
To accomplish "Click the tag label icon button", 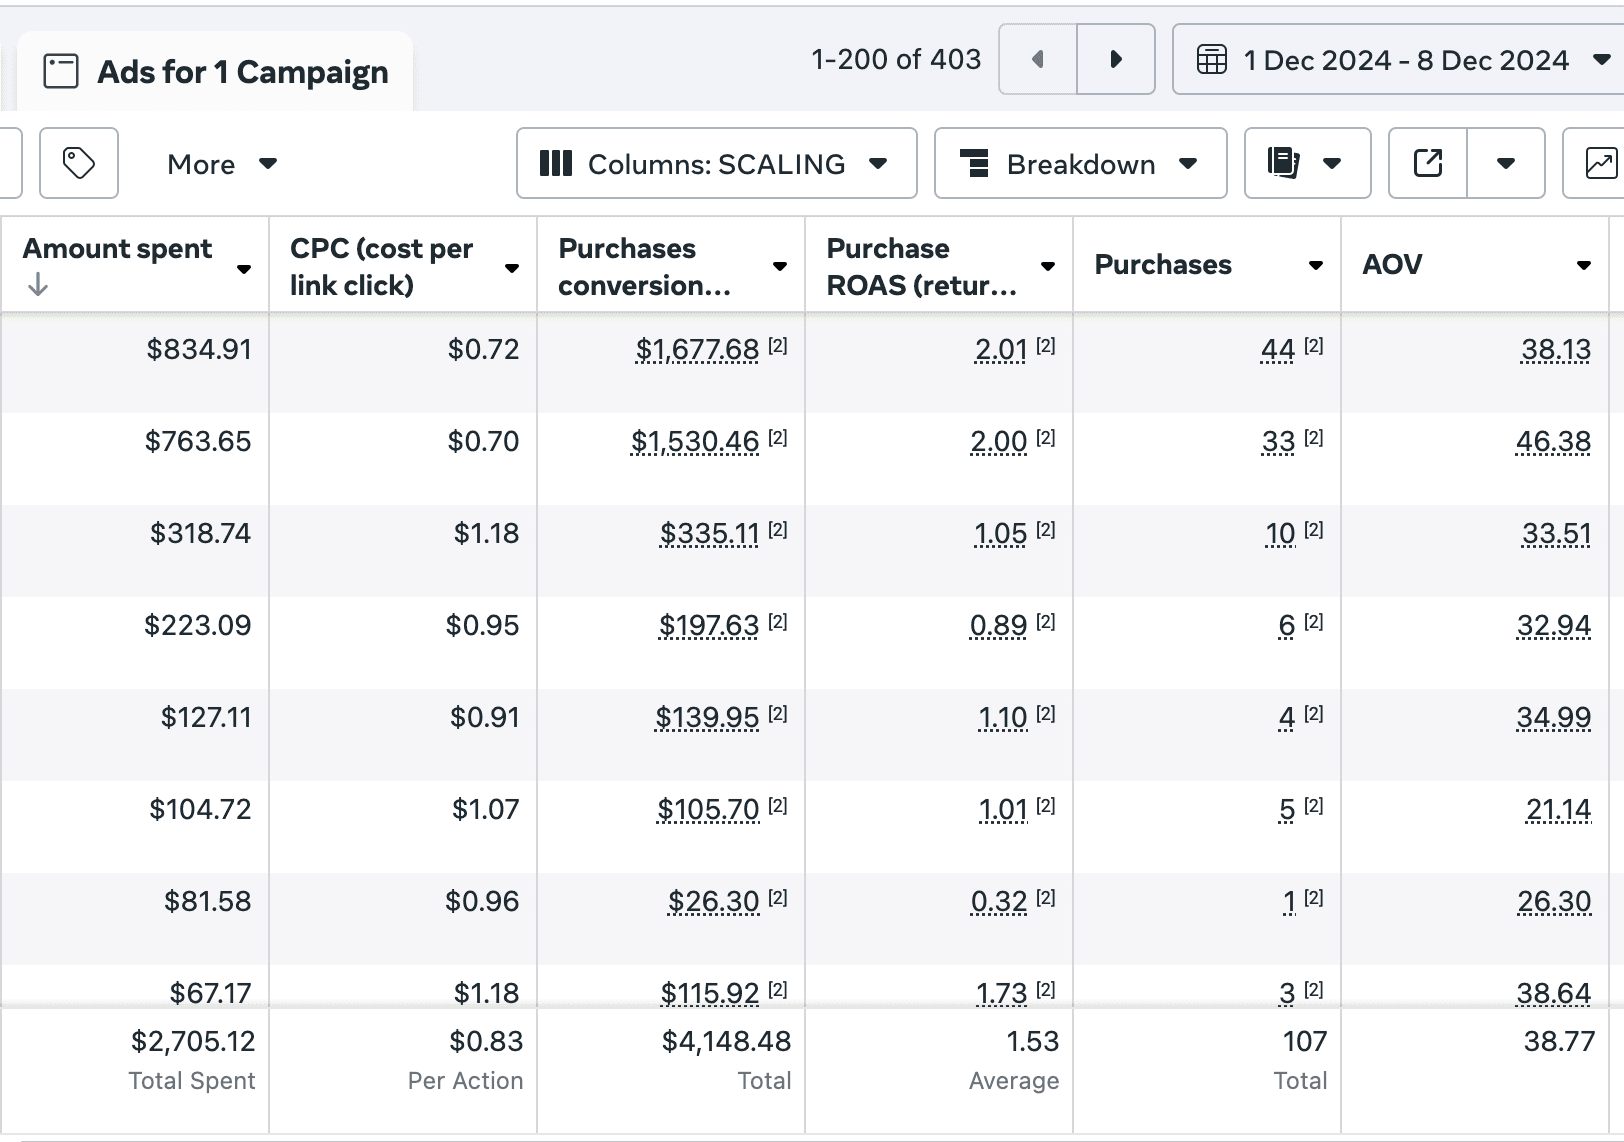I will tap(79, 163).
